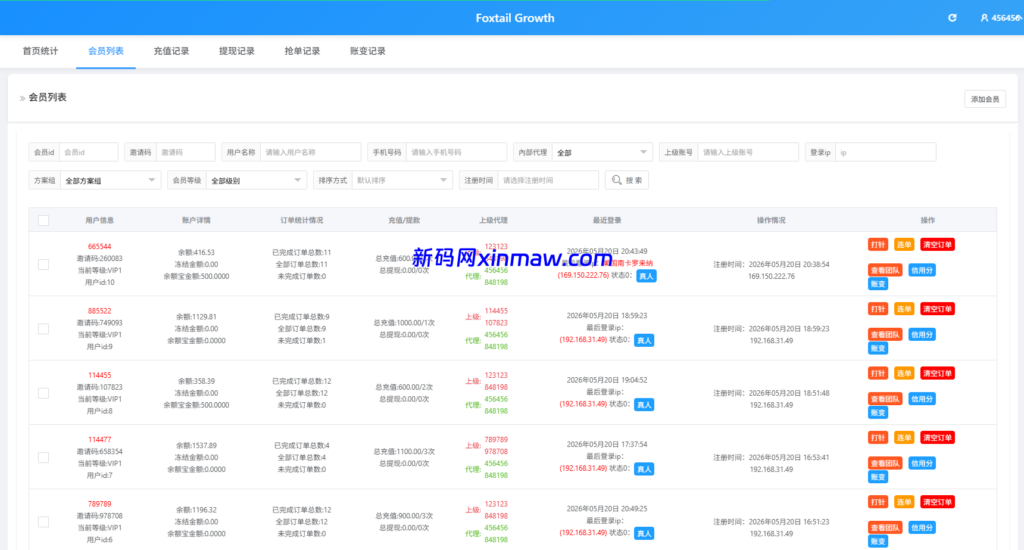Click 连单 for user 789789
1024x550 pixels.
pos(904,502)
